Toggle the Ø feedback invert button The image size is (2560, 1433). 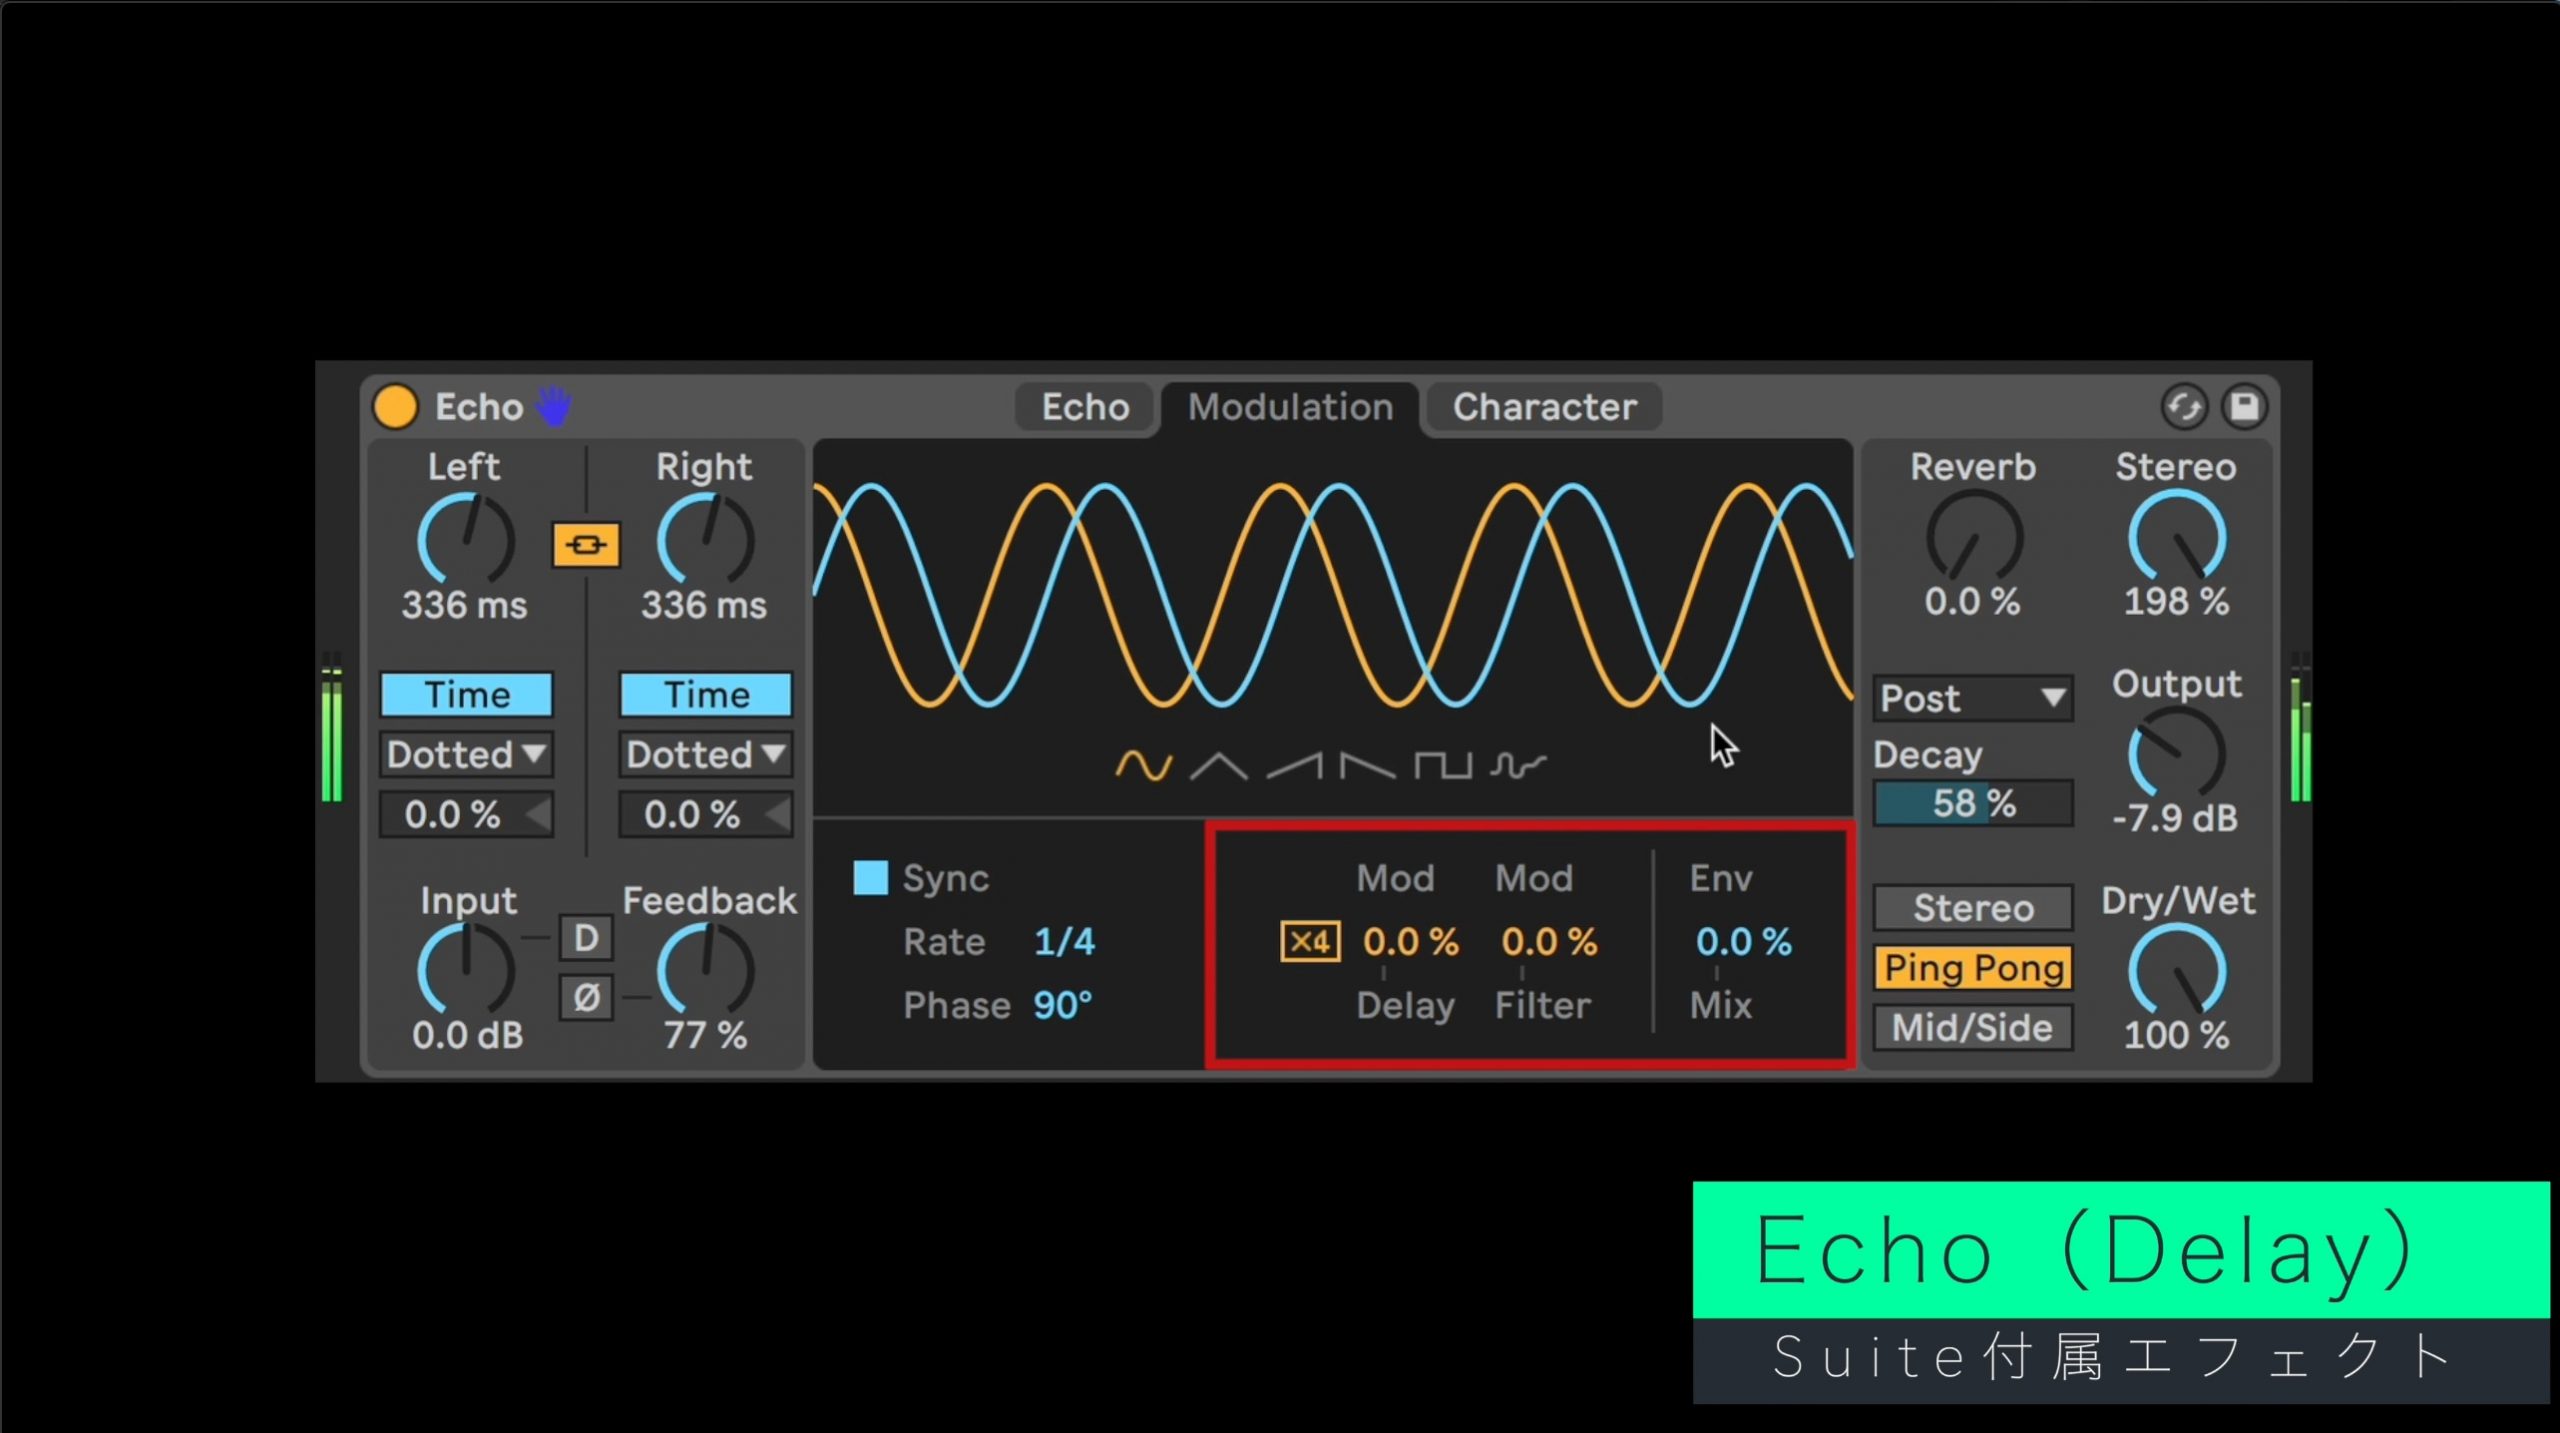click(x=586, y=997)
